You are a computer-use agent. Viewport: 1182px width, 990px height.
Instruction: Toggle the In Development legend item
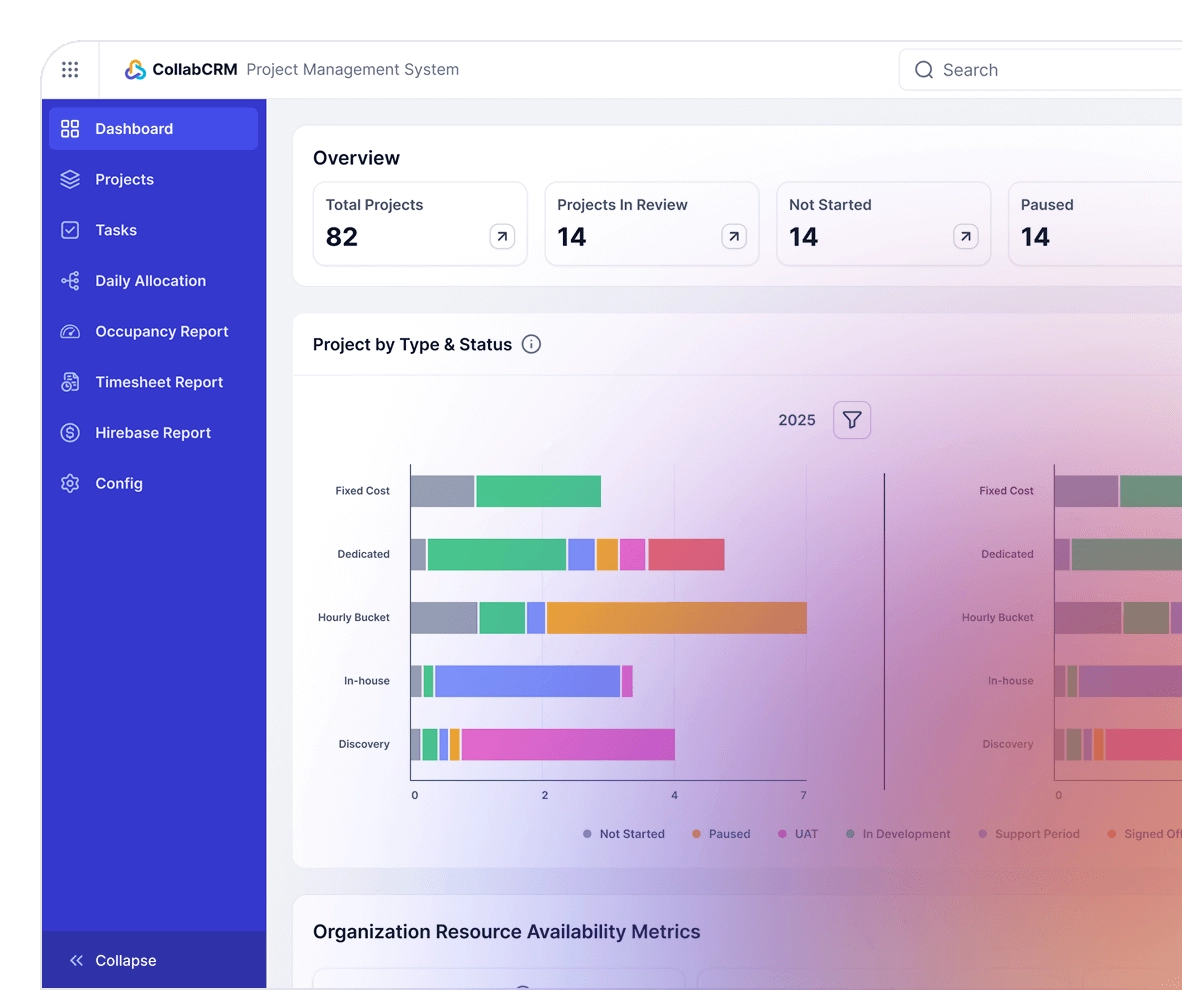click(897, 833)
